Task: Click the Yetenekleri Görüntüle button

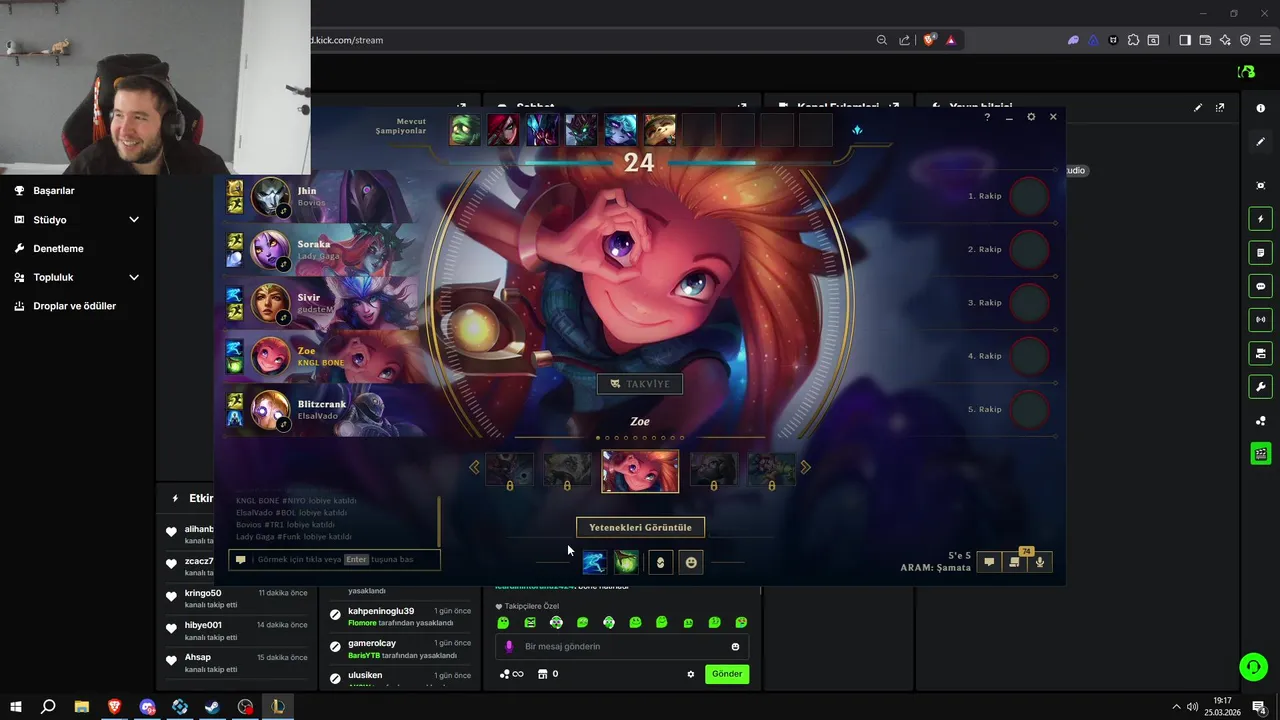Action: (640, 527)
